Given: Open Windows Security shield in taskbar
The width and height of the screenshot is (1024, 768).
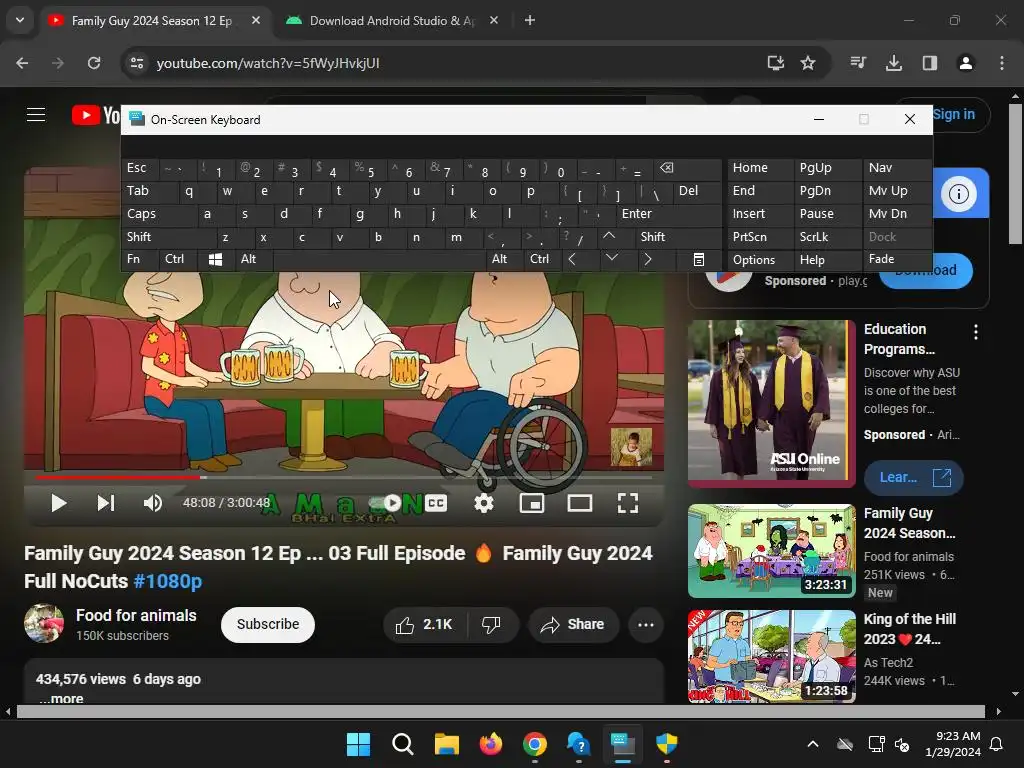Looking at the screenshot, I should (667, 744).
